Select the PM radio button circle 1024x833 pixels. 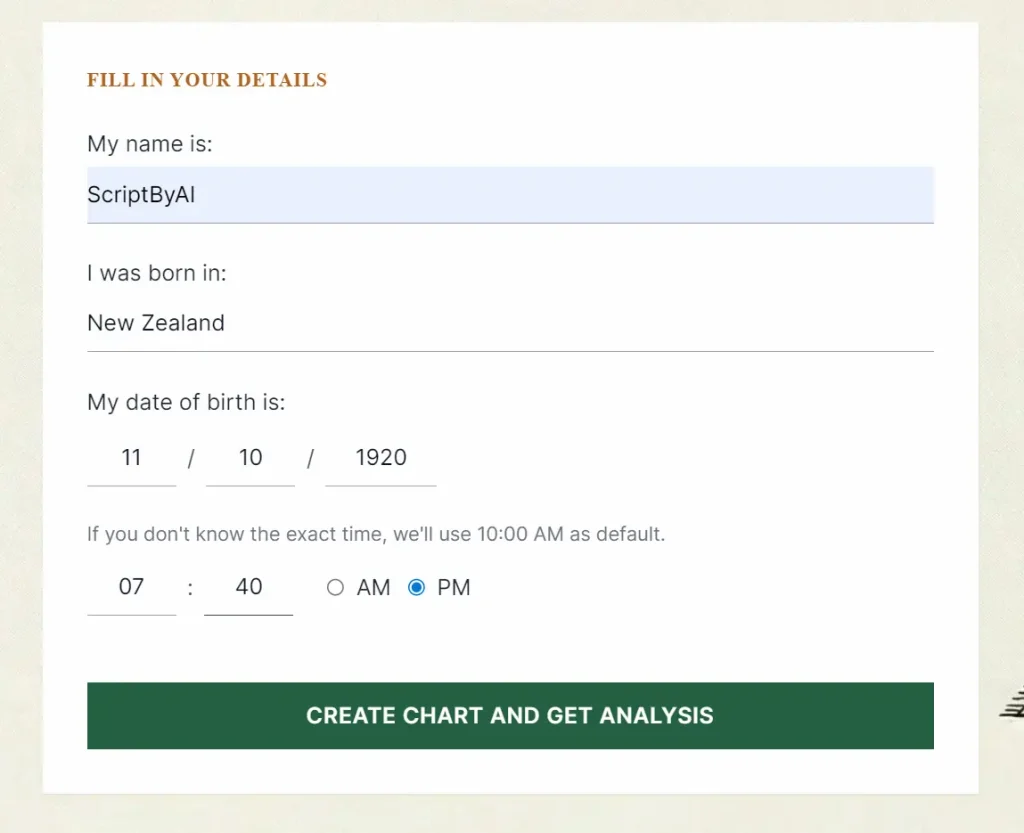tap(417, 588)
